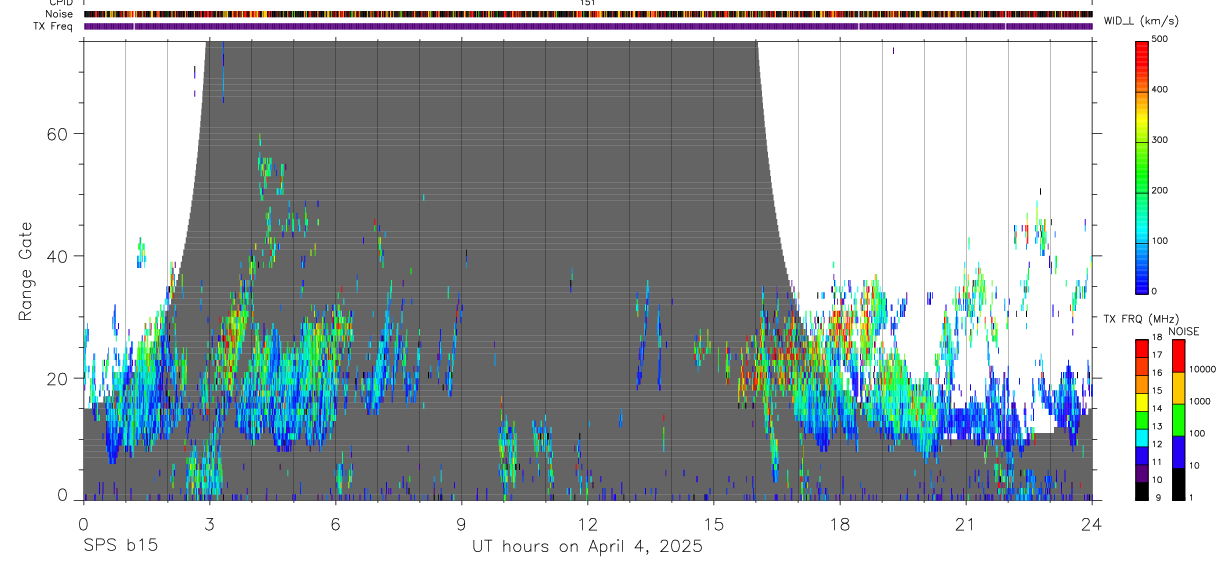Viewport: 1228px width, 567px height.
Task: Click the '21' tick label on the UT hours axis
Action: coord(965,524)
